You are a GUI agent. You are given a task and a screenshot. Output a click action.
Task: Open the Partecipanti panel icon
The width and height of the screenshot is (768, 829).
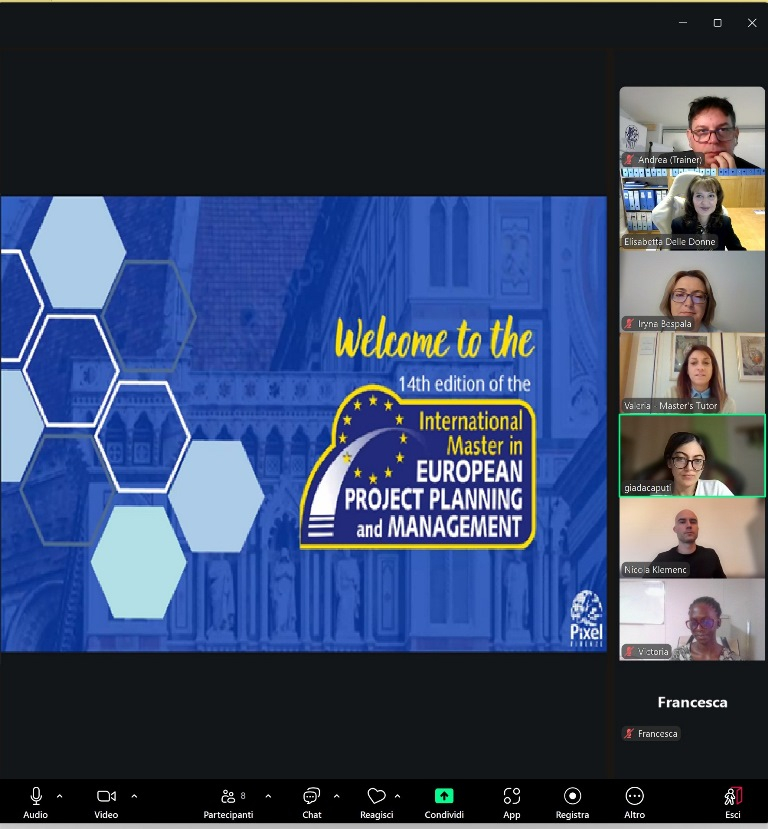click(x=228, y=797)
